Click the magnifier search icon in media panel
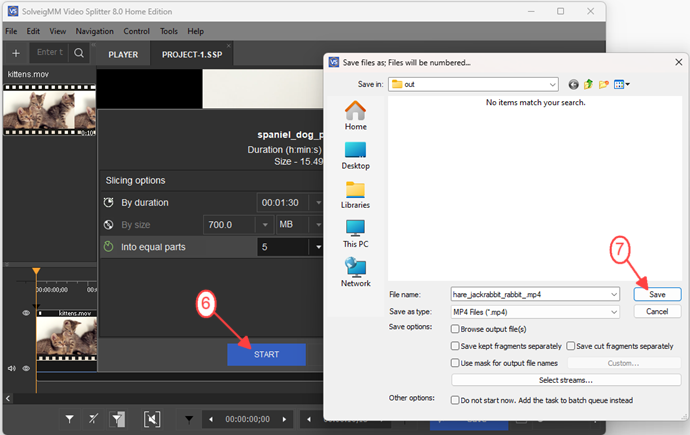Screen dimensions: 690x435 pos(79,53)
